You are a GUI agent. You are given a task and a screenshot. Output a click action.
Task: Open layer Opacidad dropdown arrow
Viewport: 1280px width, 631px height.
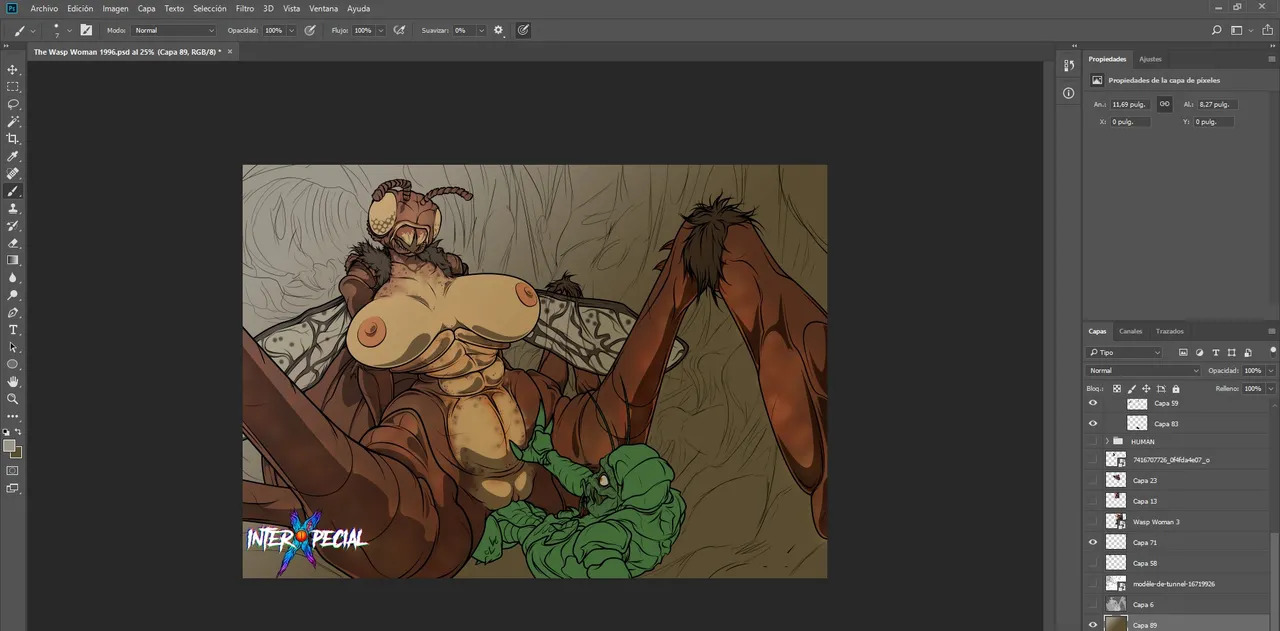pos(1271,371)
